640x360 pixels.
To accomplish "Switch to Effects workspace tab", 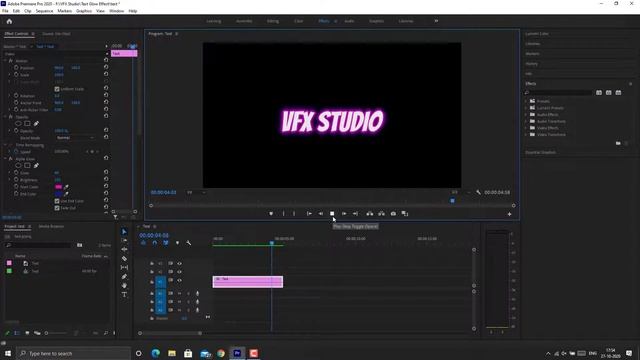I will pyautogui.click(x=324, y=21).
